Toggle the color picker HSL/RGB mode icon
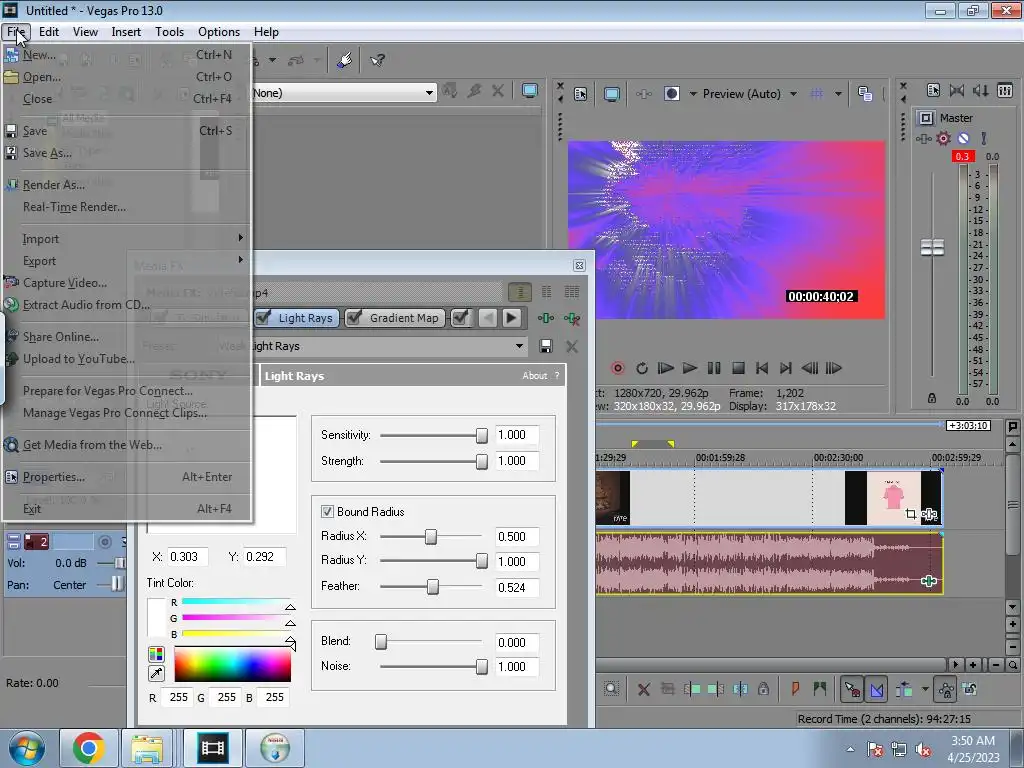Viewport: 1024px width, 768px height. [156, 654]
